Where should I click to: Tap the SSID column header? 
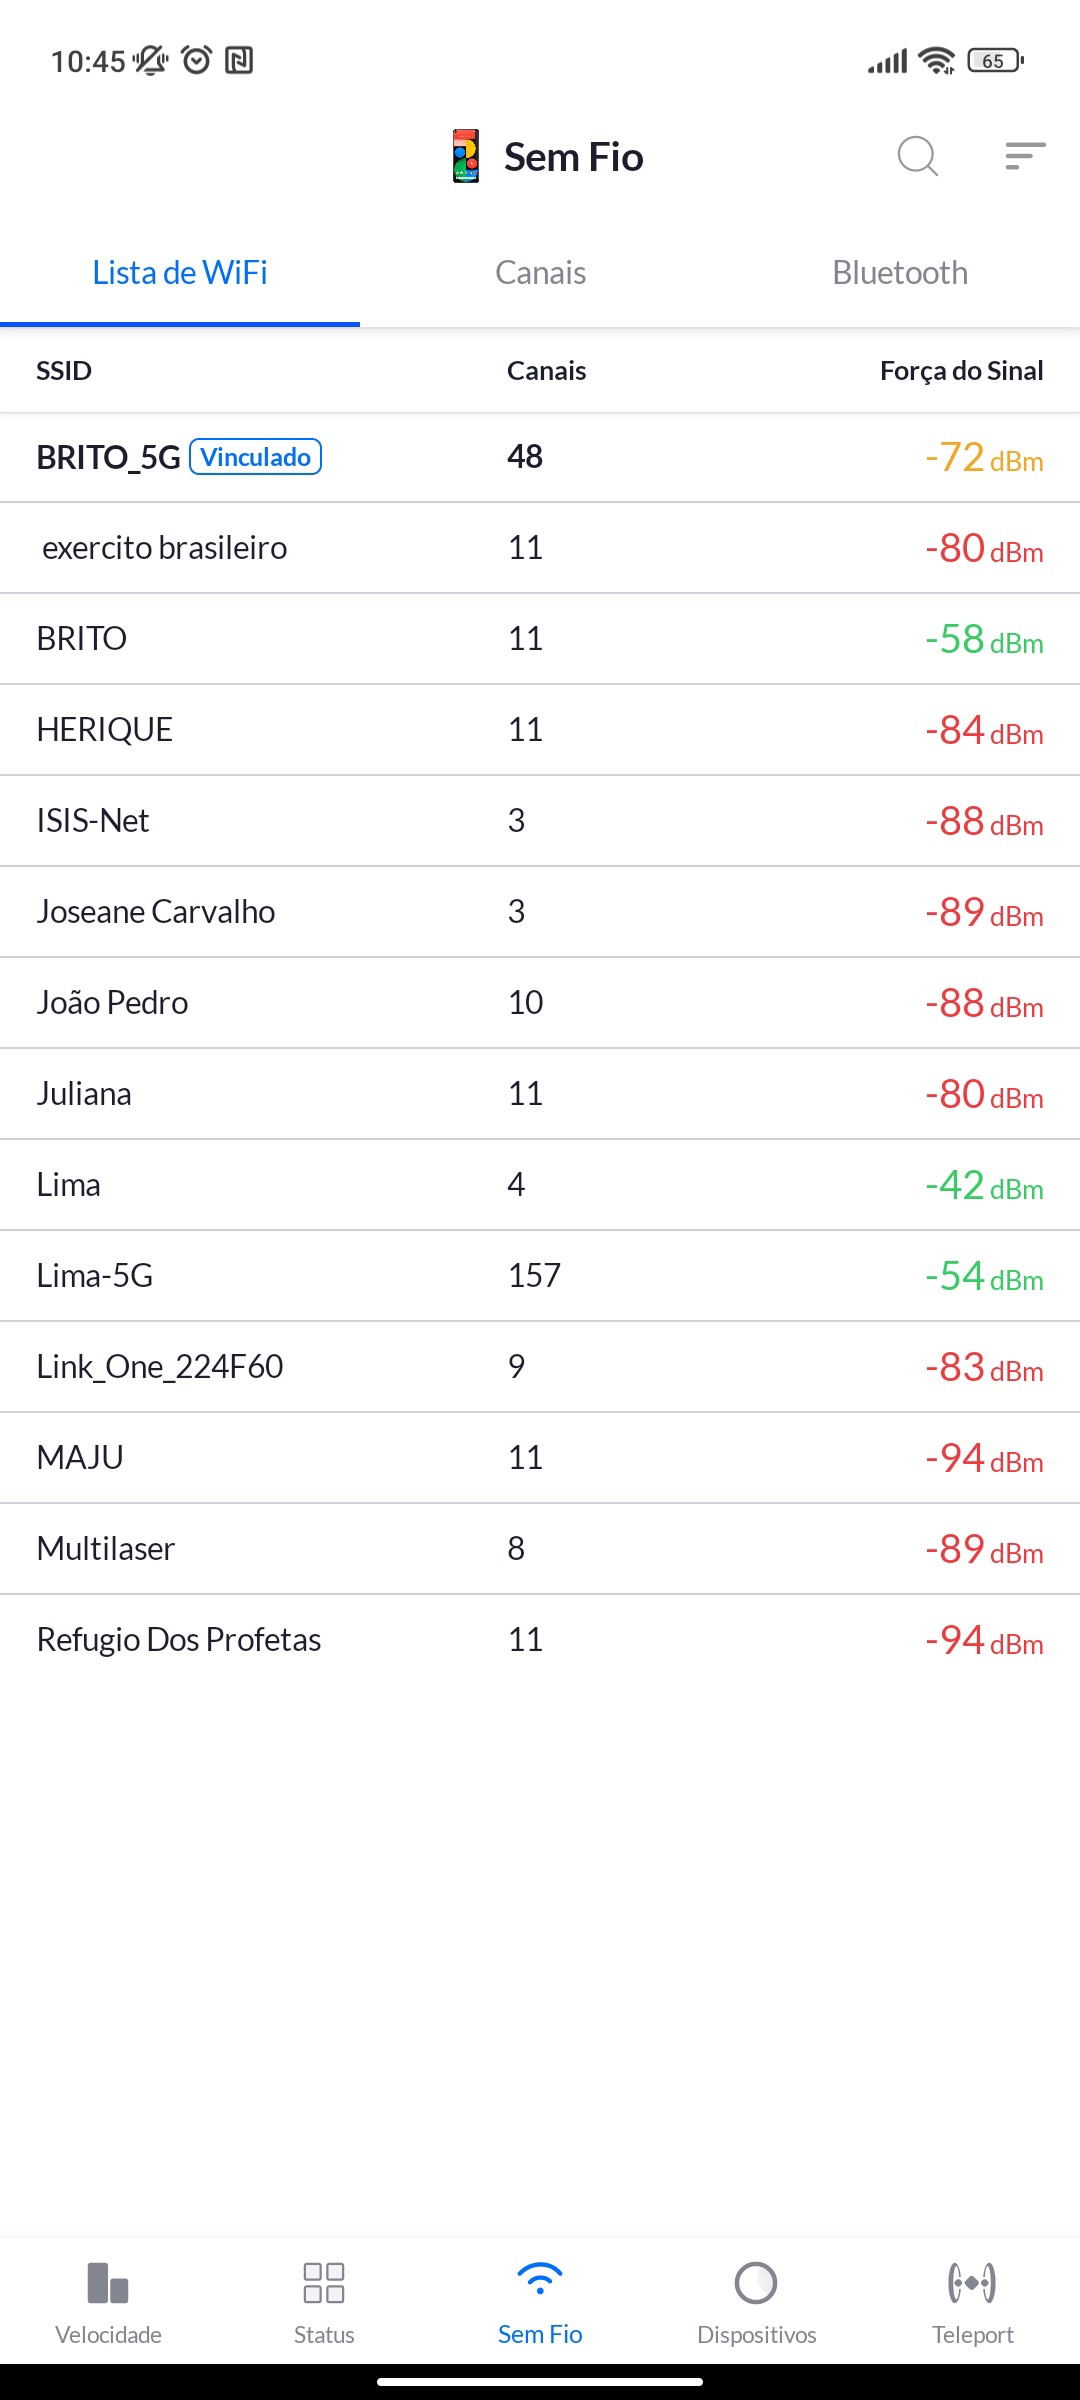(64, 371)
